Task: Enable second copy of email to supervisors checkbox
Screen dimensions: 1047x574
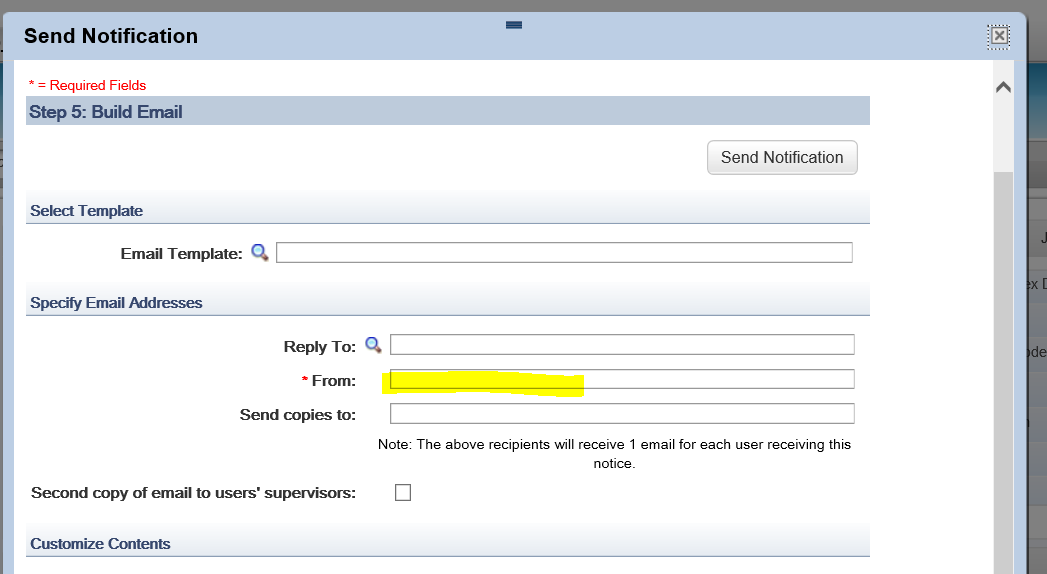Action: (403, 493)
